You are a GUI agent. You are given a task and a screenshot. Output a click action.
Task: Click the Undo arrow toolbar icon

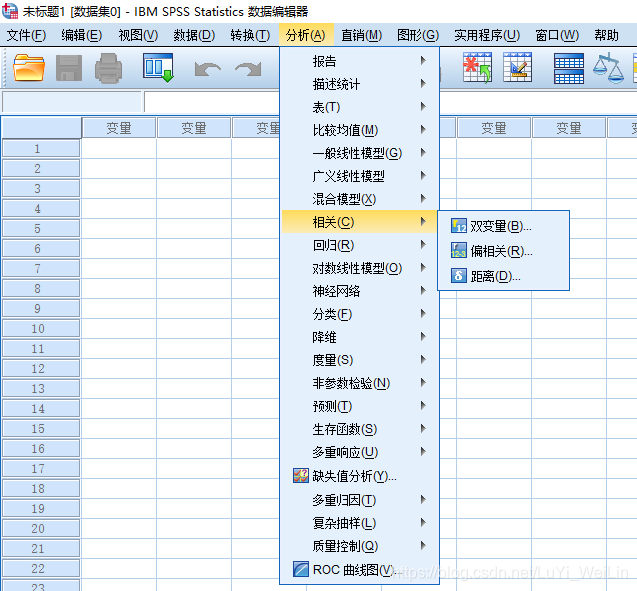click(x=208, y=69)
